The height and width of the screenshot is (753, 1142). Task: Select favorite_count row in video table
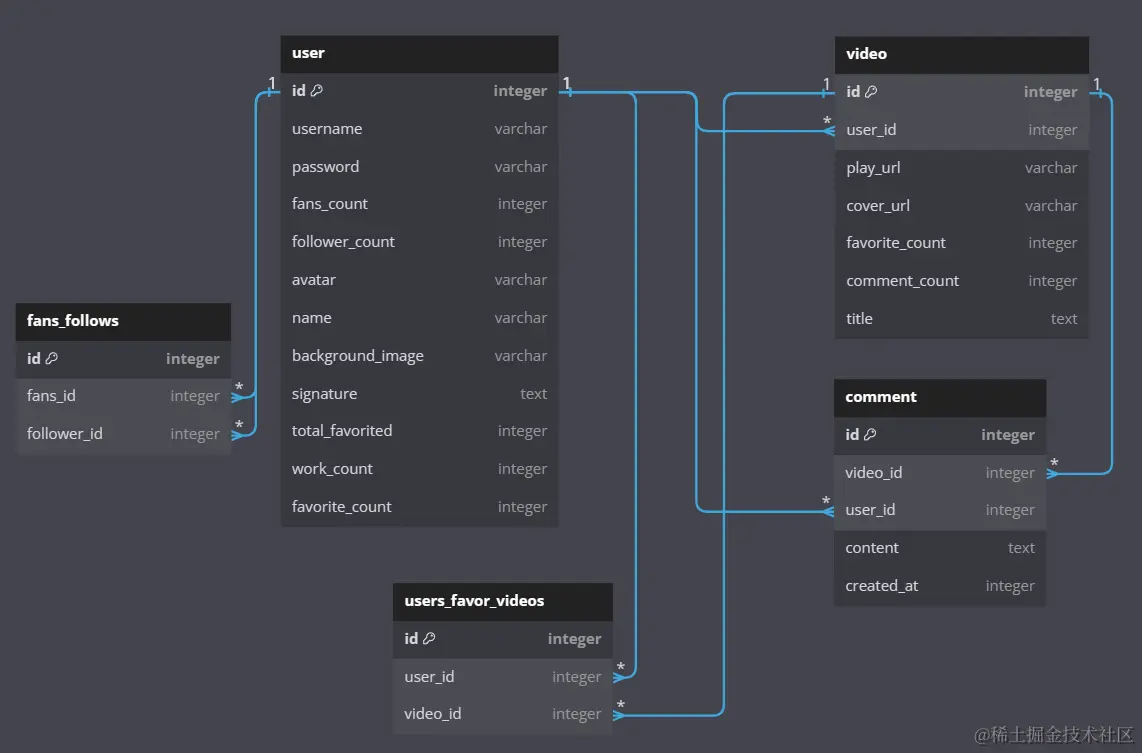pyautogui.click(x=961, y=243)
